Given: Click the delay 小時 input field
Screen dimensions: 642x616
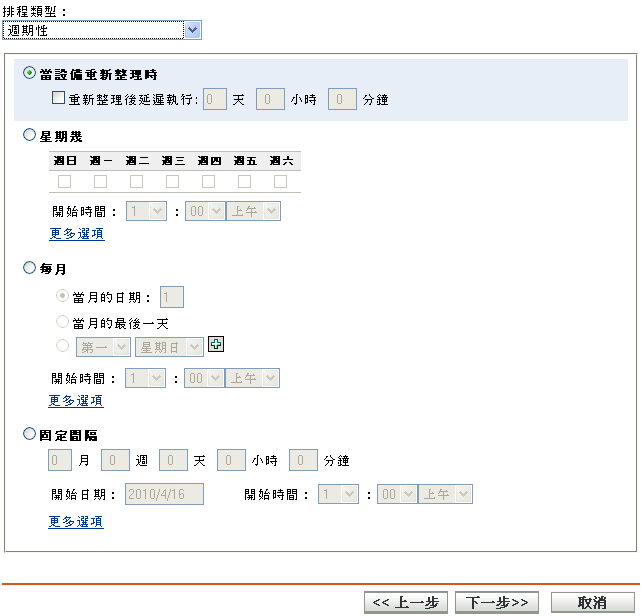Looking at the screenshot, I should (x=270, y=99).
